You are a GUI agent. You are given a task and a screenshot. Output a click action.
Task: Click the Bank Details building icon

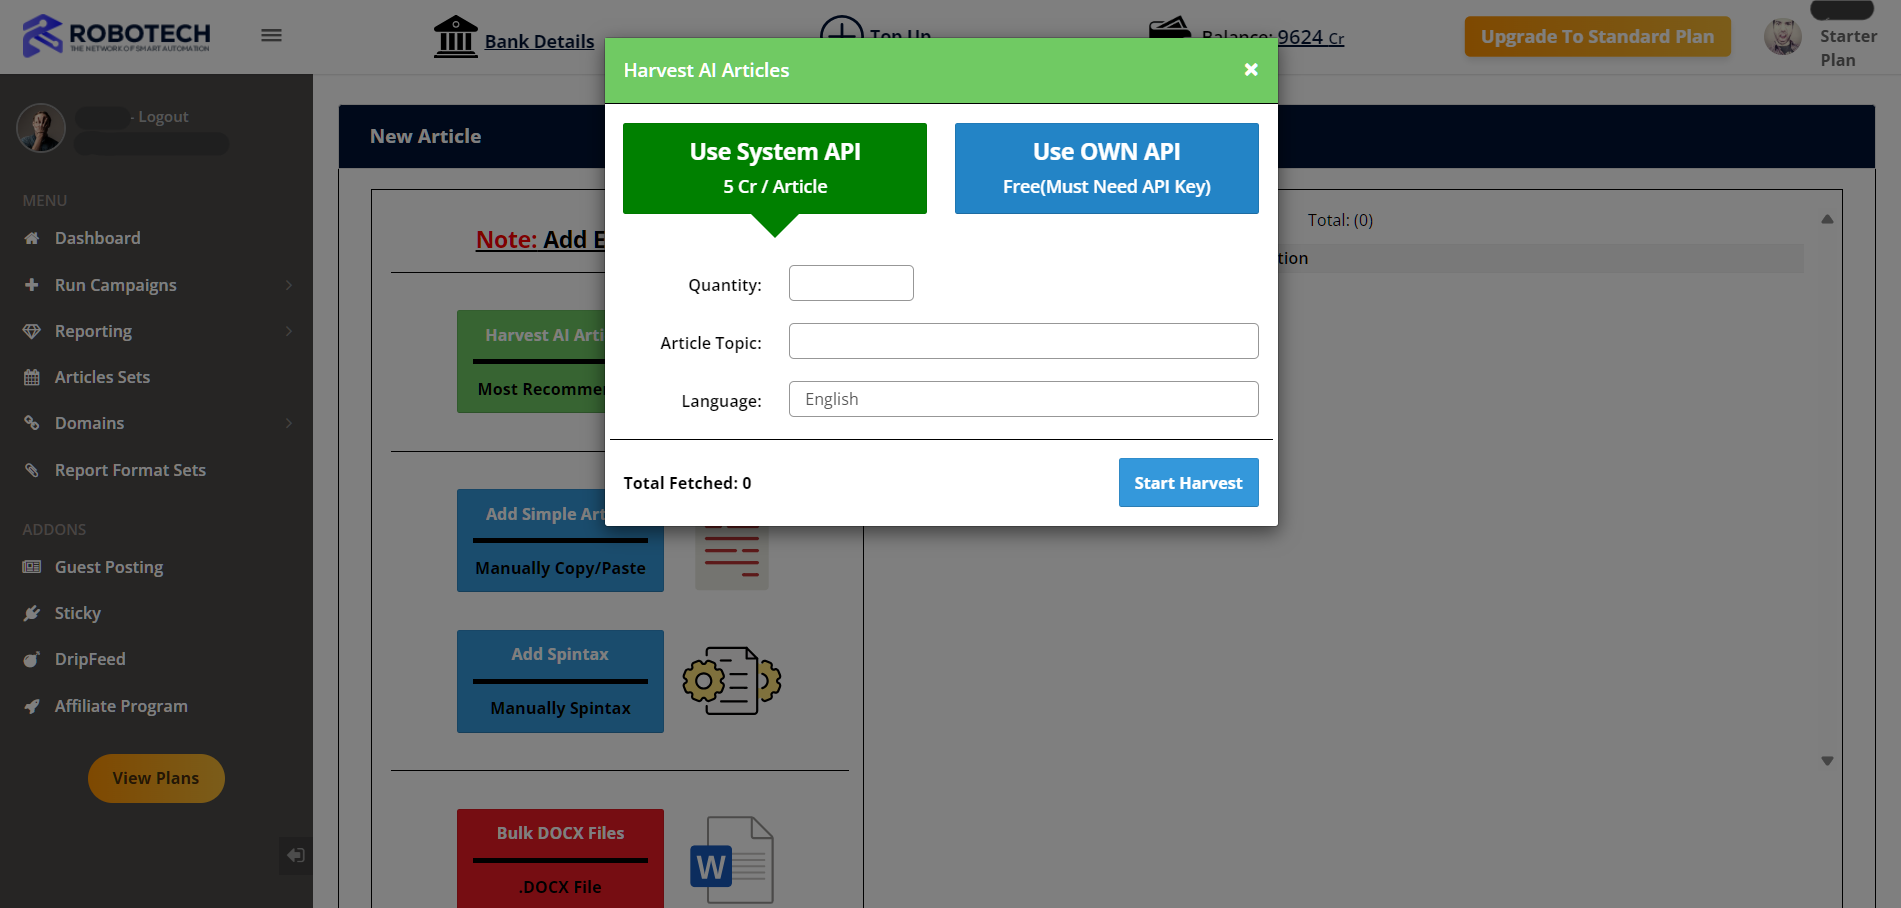456,37
